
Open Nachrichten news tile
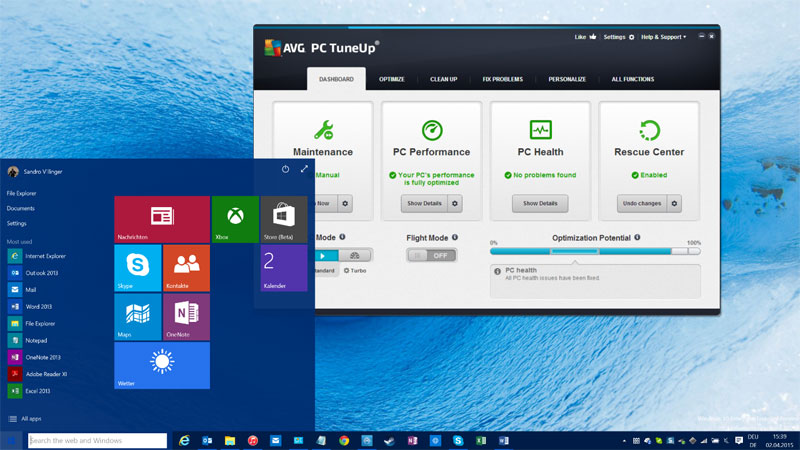click(x=162, y=219)
